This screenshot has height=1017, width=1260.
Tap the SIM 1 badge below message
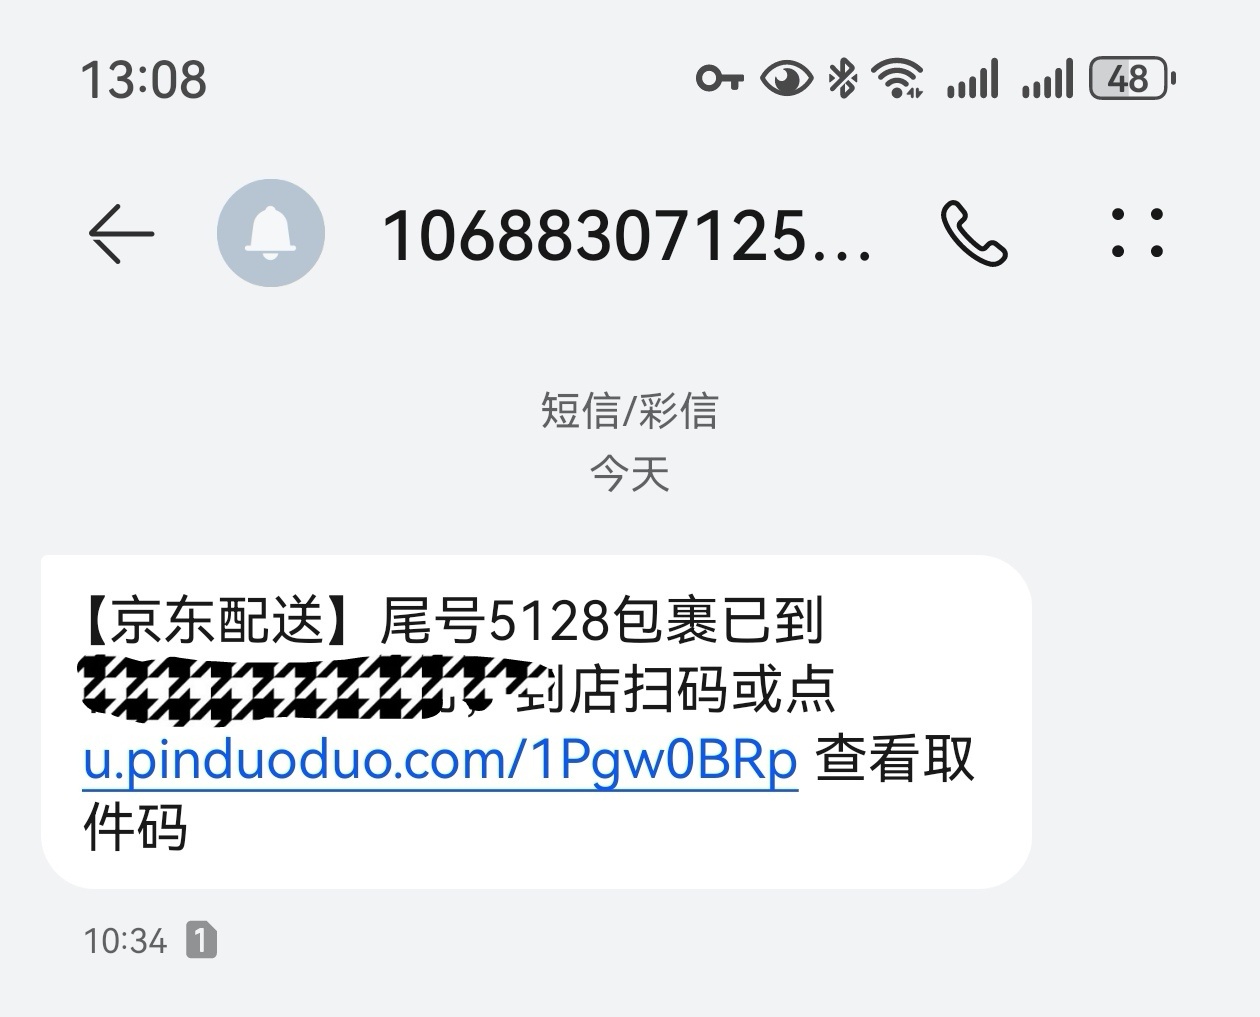click(x=201, y=940)
